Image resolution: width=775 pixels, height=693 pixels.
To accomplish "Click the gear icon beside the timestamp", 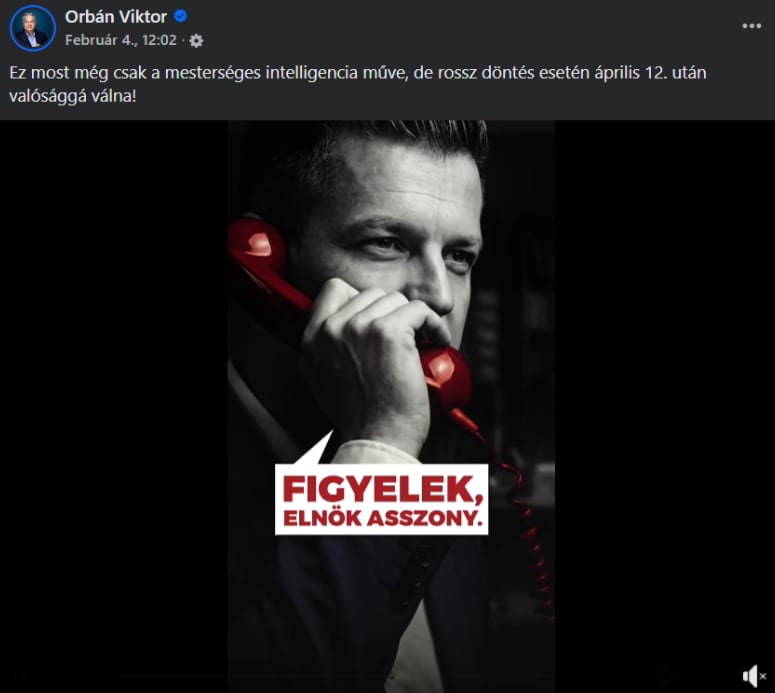I will point(196,41).
